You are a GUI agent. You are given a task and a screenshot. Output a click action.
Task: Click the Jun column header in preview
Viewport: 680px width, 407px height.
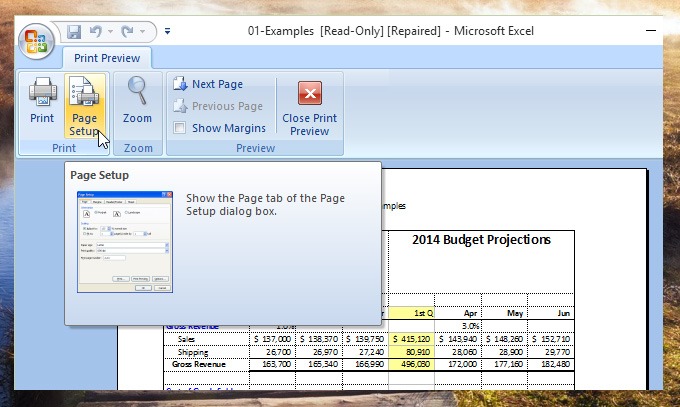click(563, 312)
